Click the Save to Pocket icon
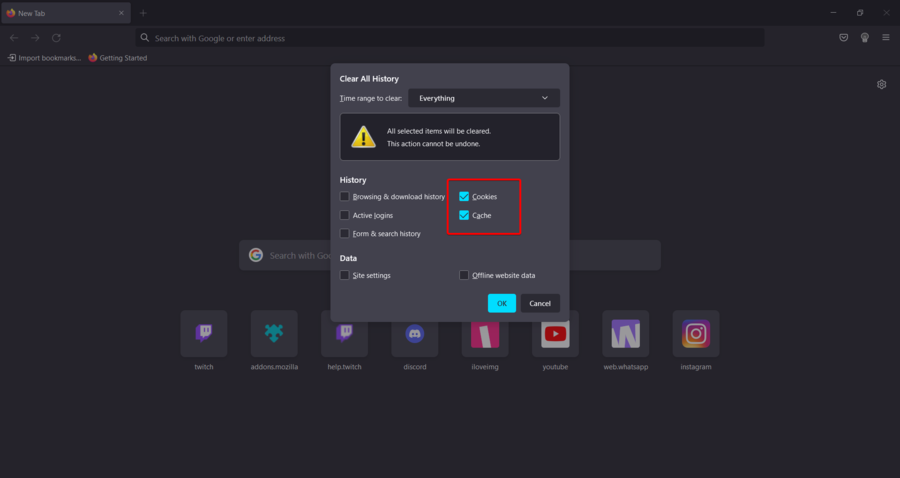The image size is (900, 478). tap(843, 38)
